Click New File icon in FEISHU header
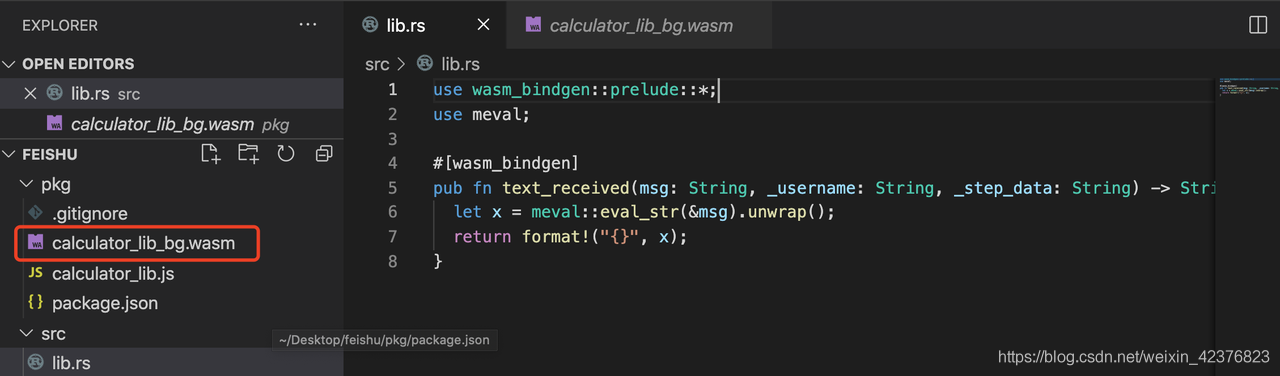The height and width of the screenshot is (376, 1280). [x=210, y=154]
